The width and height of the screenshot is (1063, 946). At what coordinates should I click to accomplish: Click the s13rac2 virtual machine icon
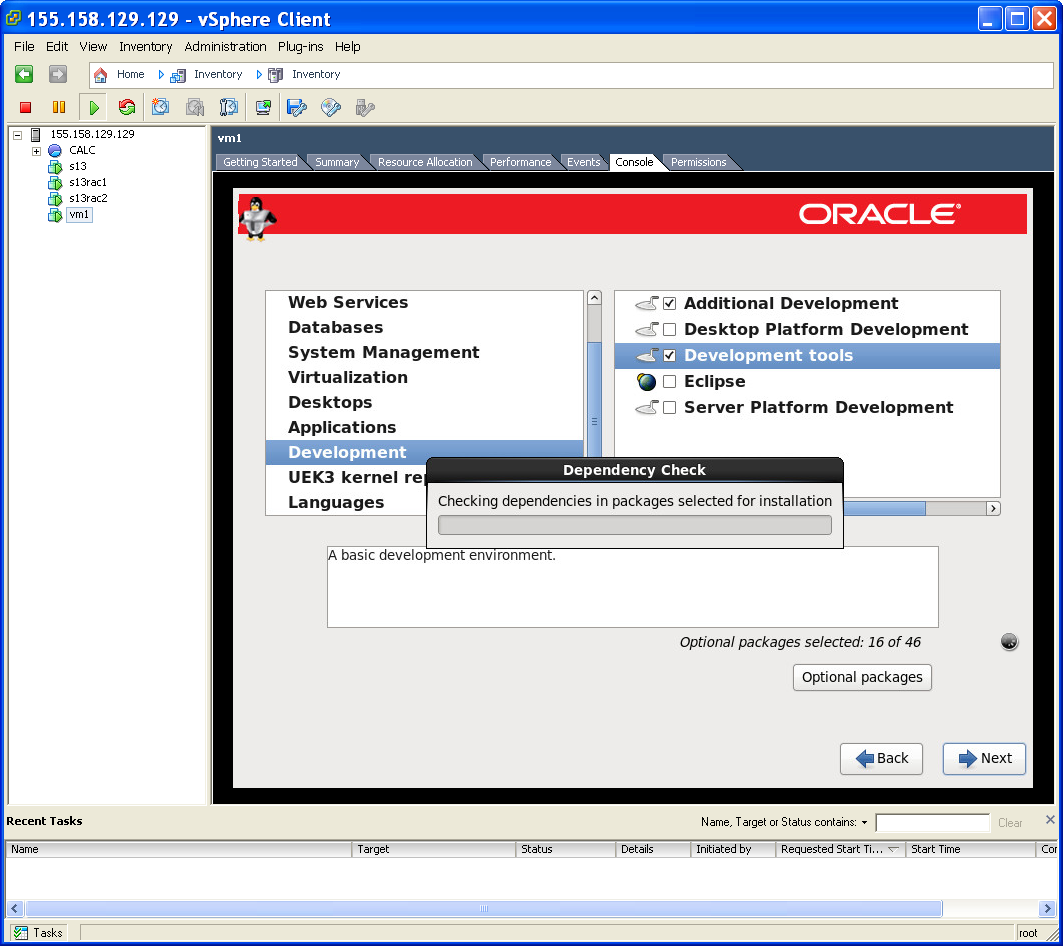[55, 199]
